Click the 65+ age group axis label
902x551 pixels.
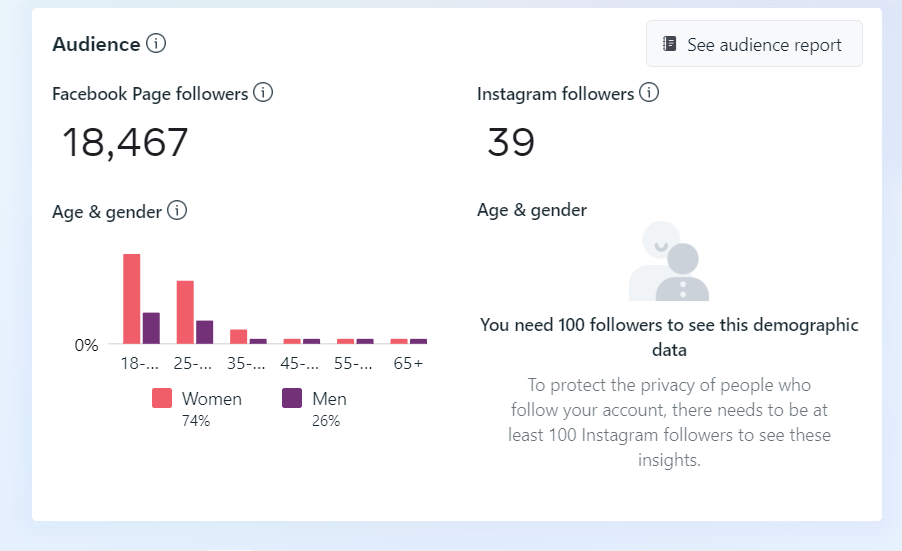point(407,364)
